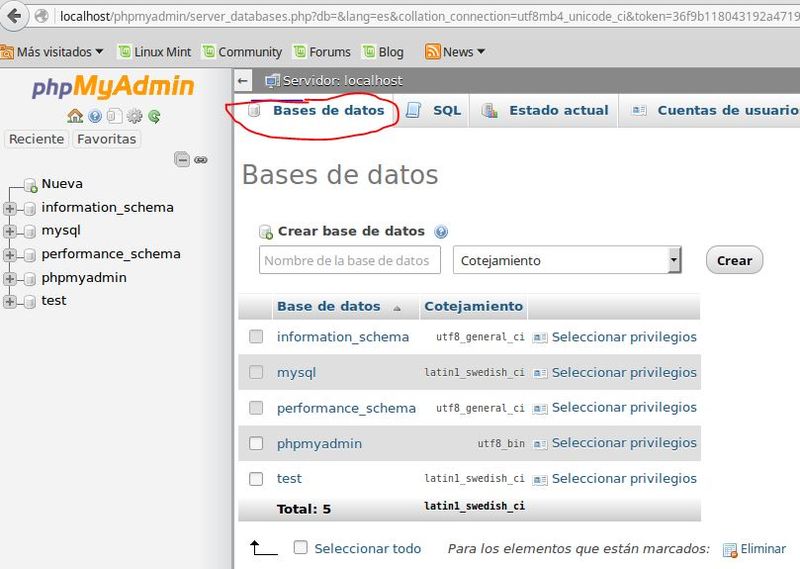Open the Estado actual tab
Viewport: 800px width, 569px height.
(545, 110)
